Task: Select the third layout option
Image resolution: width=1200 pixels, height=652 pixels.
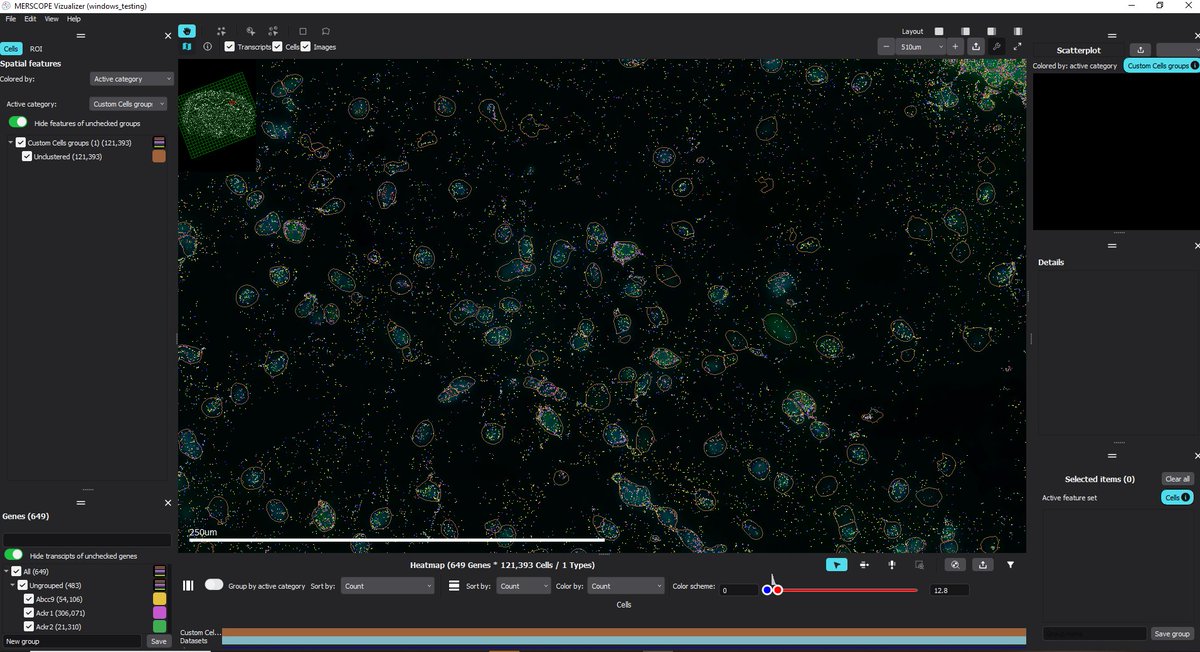Action: coord(991,31)
